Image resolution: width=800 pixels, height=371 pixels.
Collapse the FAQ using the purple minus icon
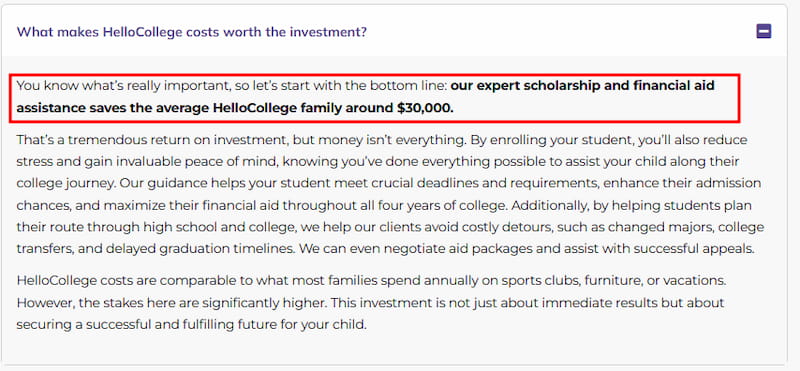[764, 32]
